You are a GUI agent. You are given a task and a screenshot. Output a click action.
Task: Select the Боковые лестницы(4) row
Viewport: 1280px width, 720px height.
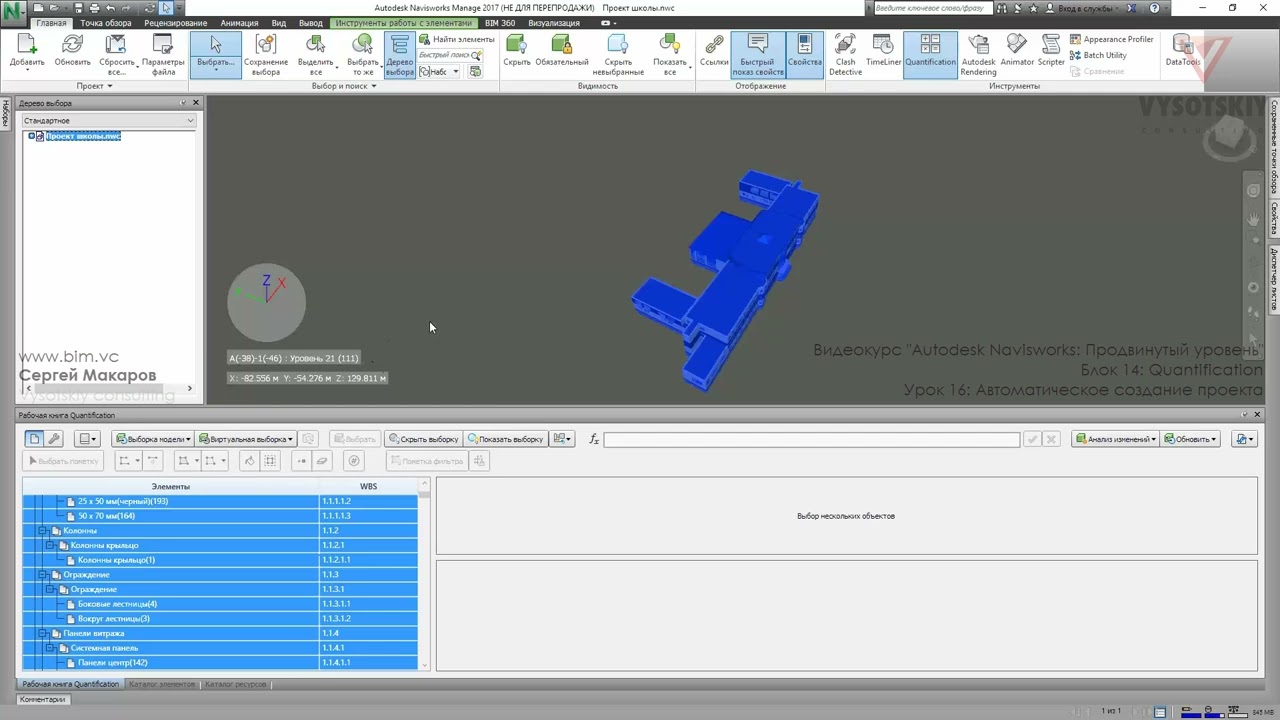[220, 604]
